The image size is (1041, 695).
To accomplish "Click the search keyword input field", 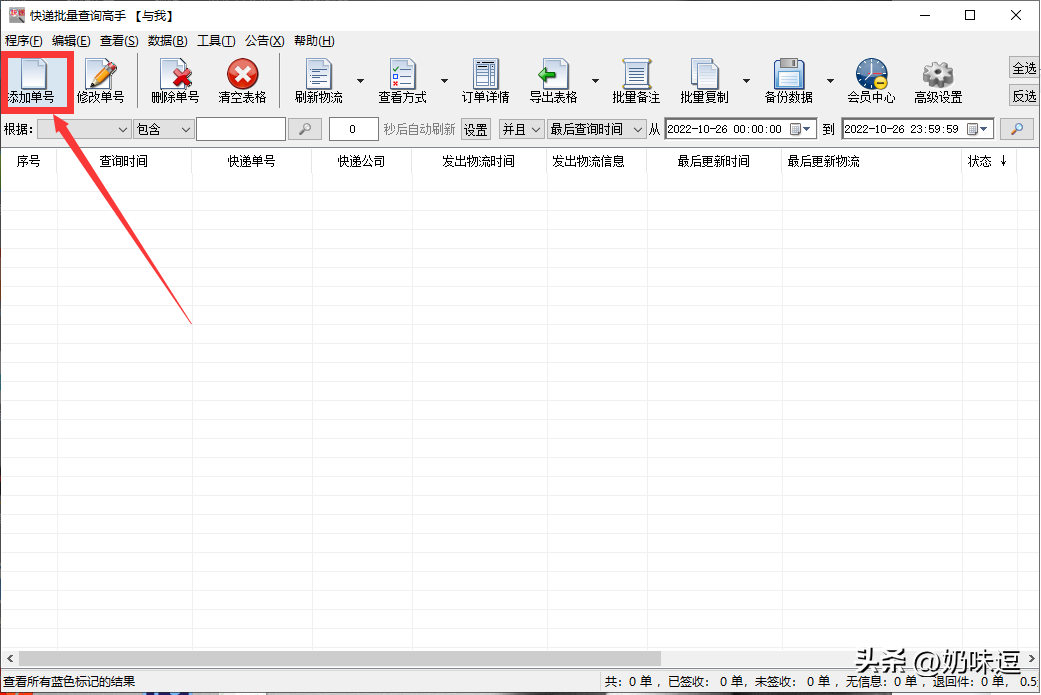I will (240, 130).
